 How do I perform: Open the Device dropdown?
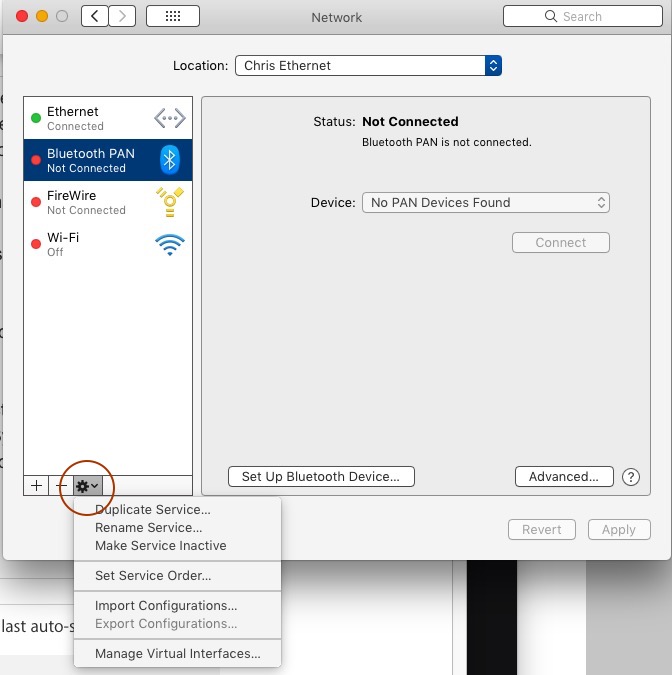pos(486,202)
